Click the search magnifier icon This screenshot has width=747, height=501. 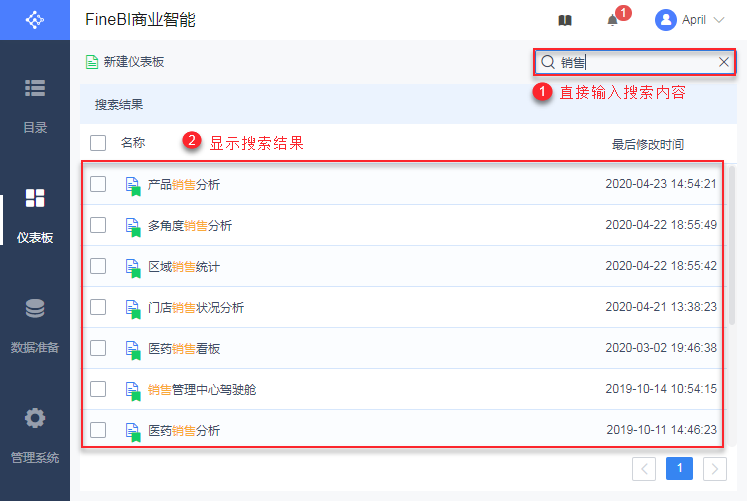(548, 62)
